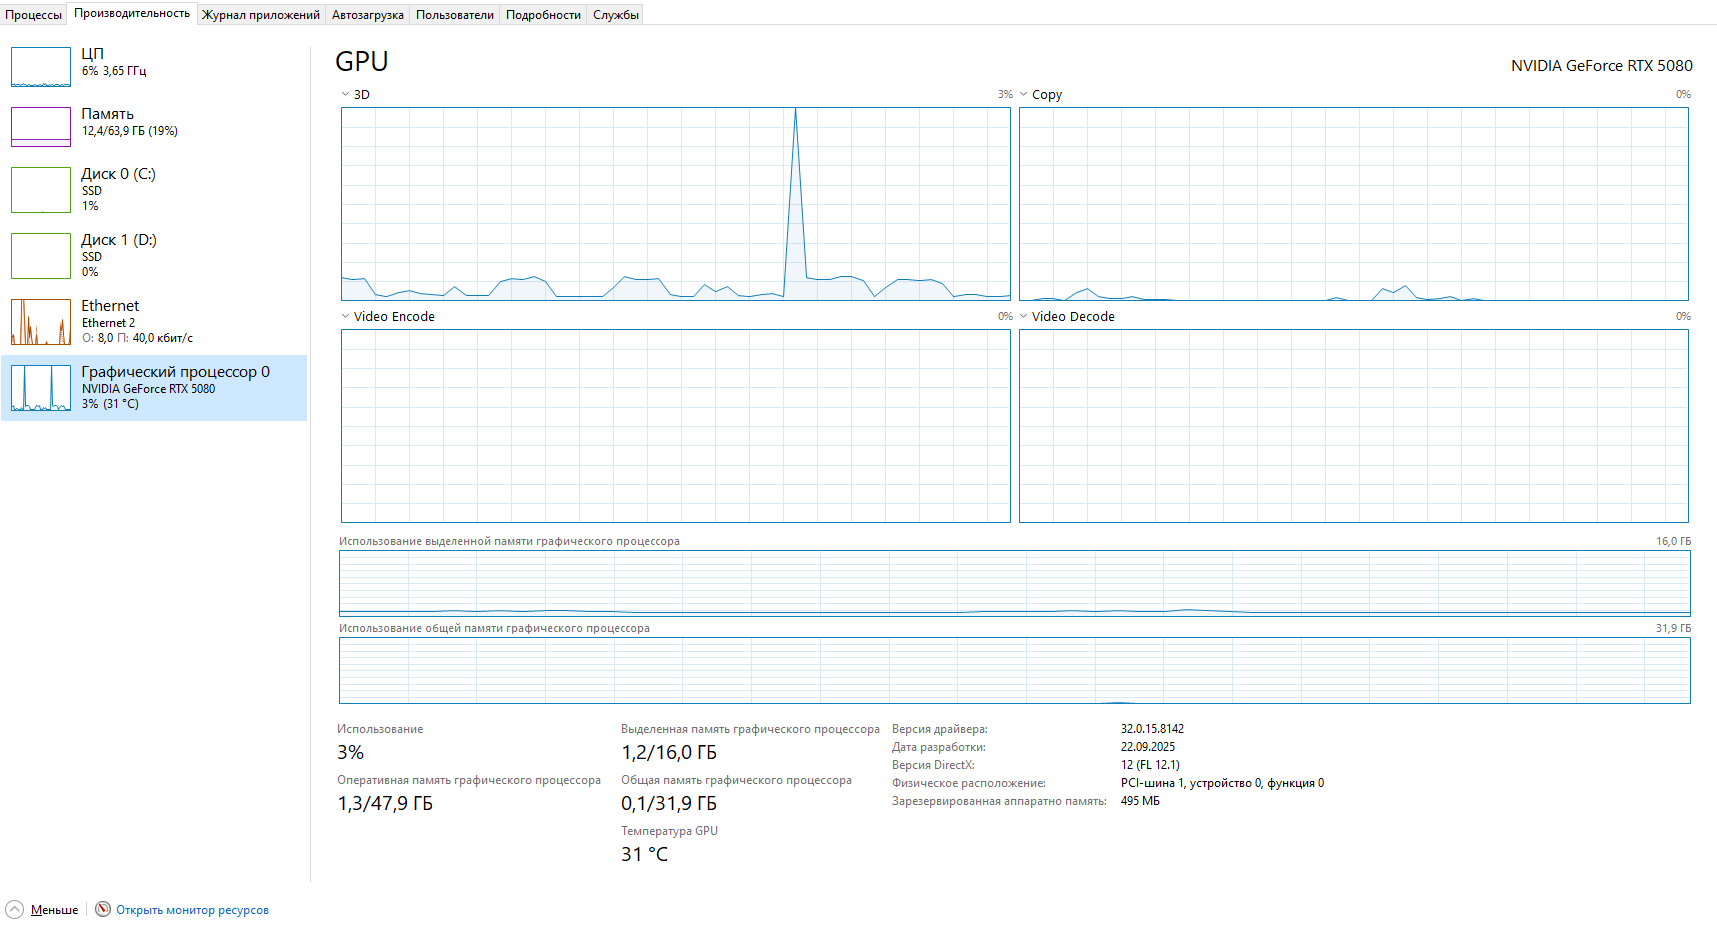Click the Использование выделенной памяти графического процессора caption
This screenshot has height=933, width=1717.
coord(509,541)
